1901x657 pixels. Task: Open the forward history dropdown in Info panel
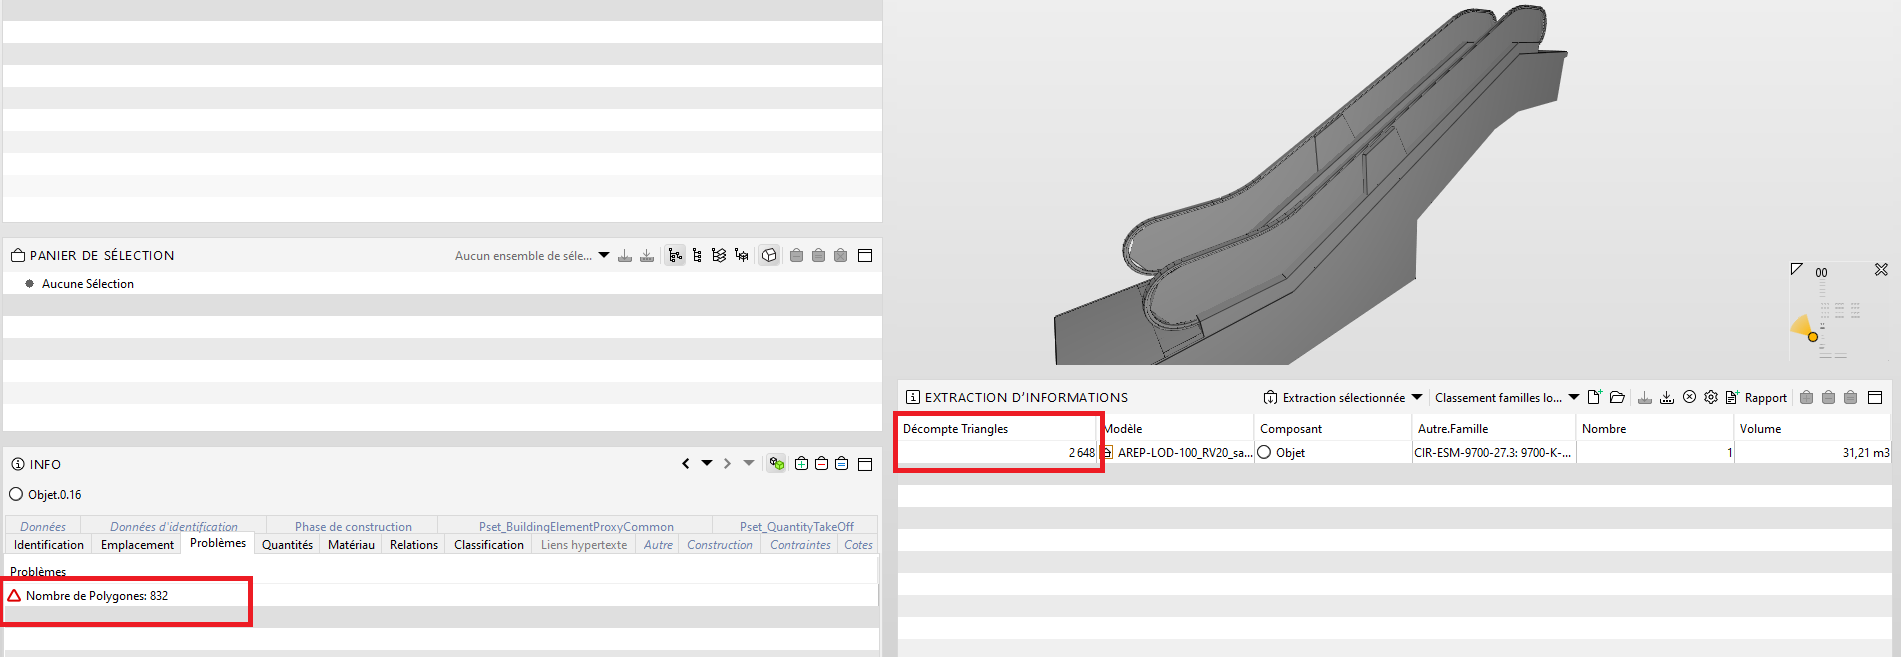point(749,464)
